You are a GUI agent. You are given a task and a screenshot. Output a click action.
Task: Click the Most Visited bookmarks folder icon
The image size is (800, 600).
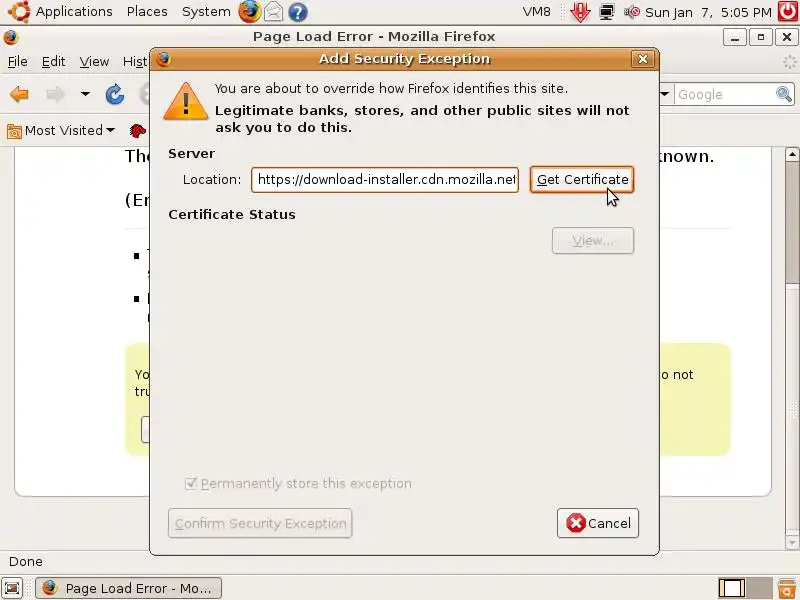point(14,131)
